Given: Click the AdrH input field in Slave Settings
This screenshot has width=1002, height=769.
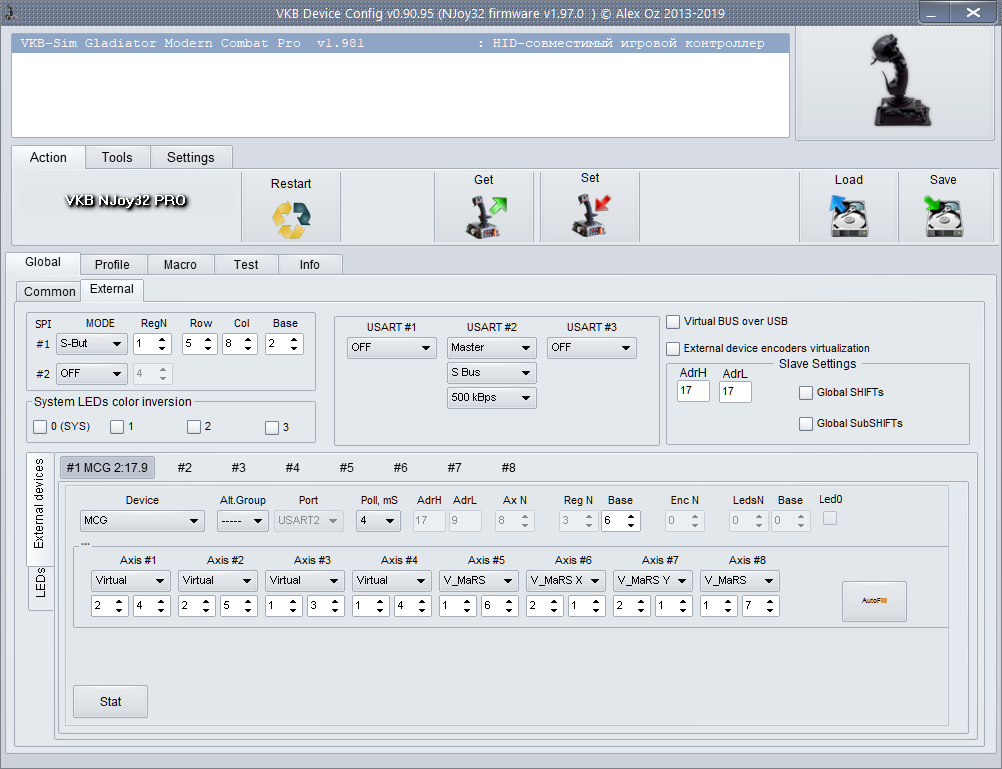Looking at the screenshot, I should point(692,392).
